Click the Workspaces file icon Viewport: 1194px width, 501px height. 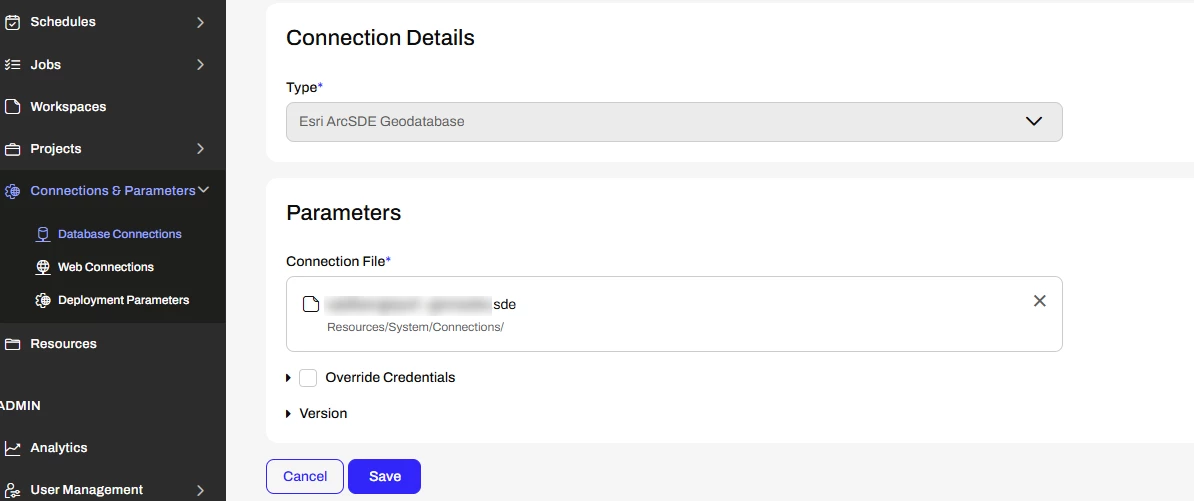click(x=13, y=107)
